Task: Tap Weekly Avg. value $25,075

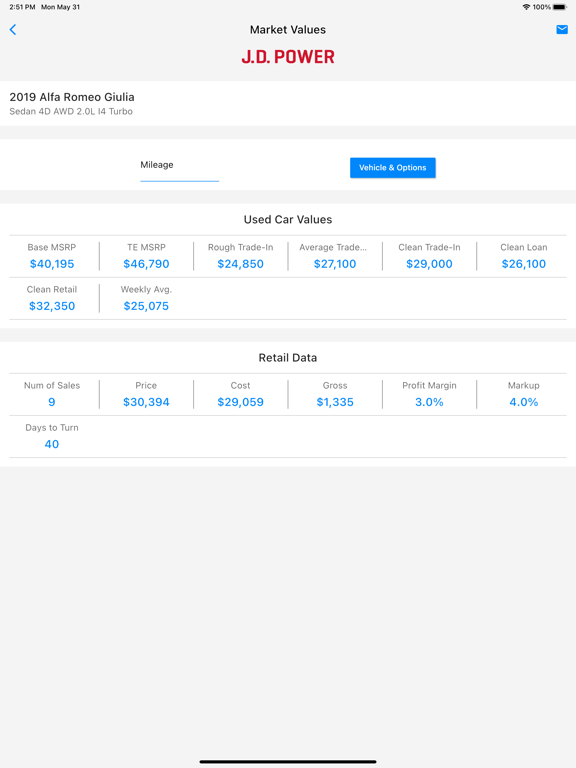Action: pos(146,306)
